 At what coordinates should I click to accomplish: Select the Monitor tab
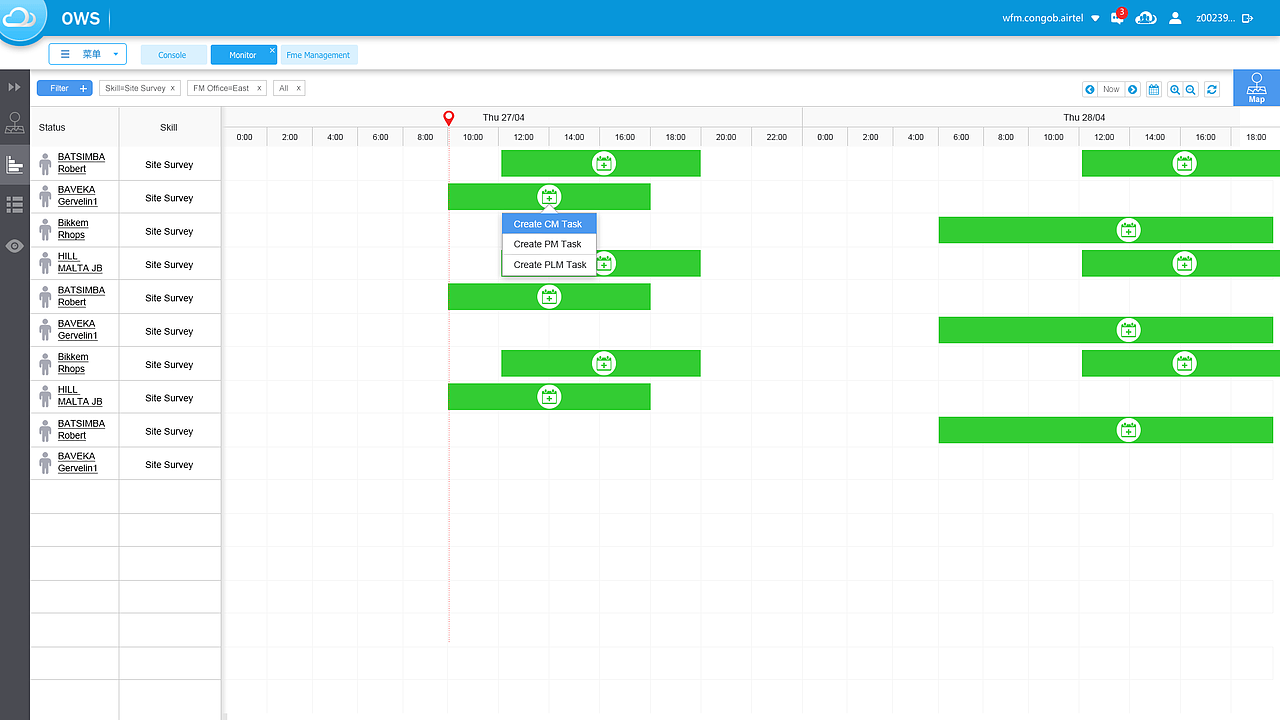(x=243, y=55)
